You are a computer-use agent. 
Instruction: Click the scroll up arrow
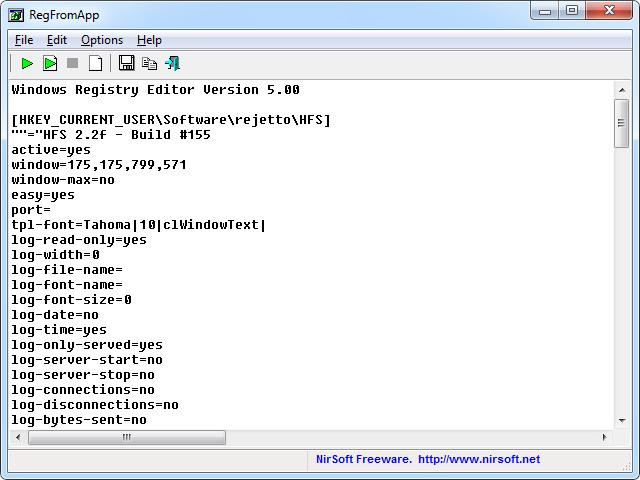point(622,90)
